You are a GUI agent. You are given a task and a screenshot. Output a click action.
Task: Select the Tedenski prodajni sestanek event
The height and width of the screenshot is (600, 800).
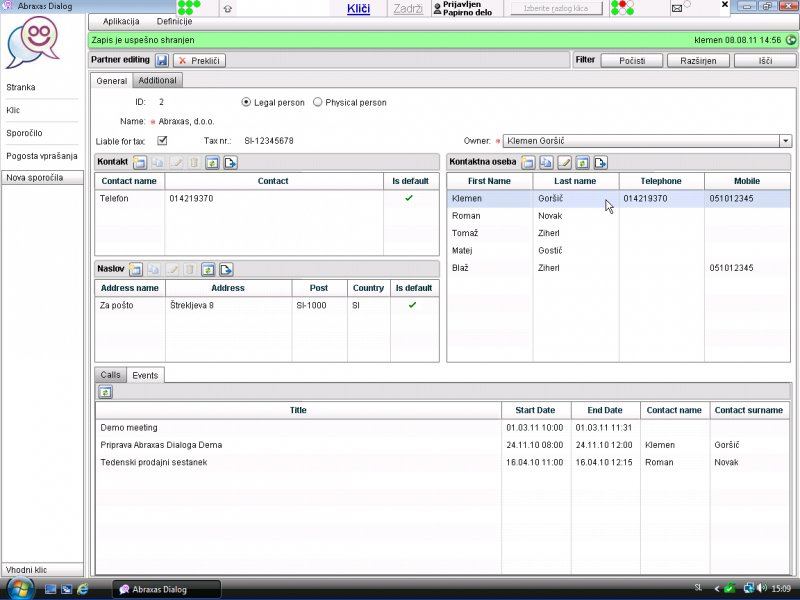click(443, 462)
